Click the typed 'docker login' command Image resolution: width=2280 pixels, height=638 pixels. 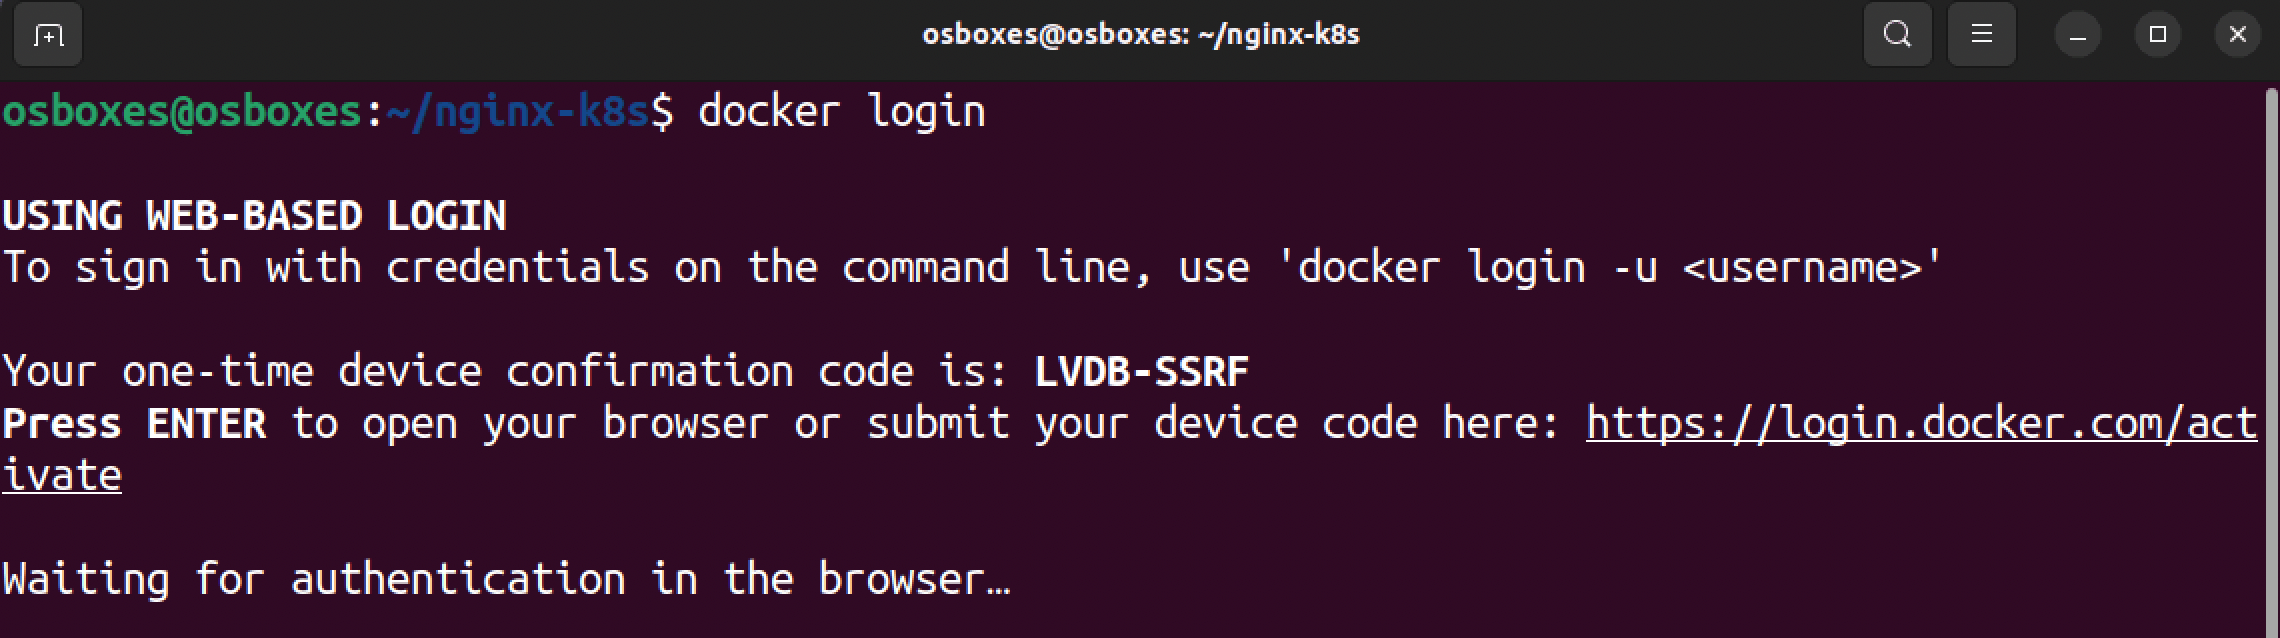pyautogui.click(x=841, y=111)
